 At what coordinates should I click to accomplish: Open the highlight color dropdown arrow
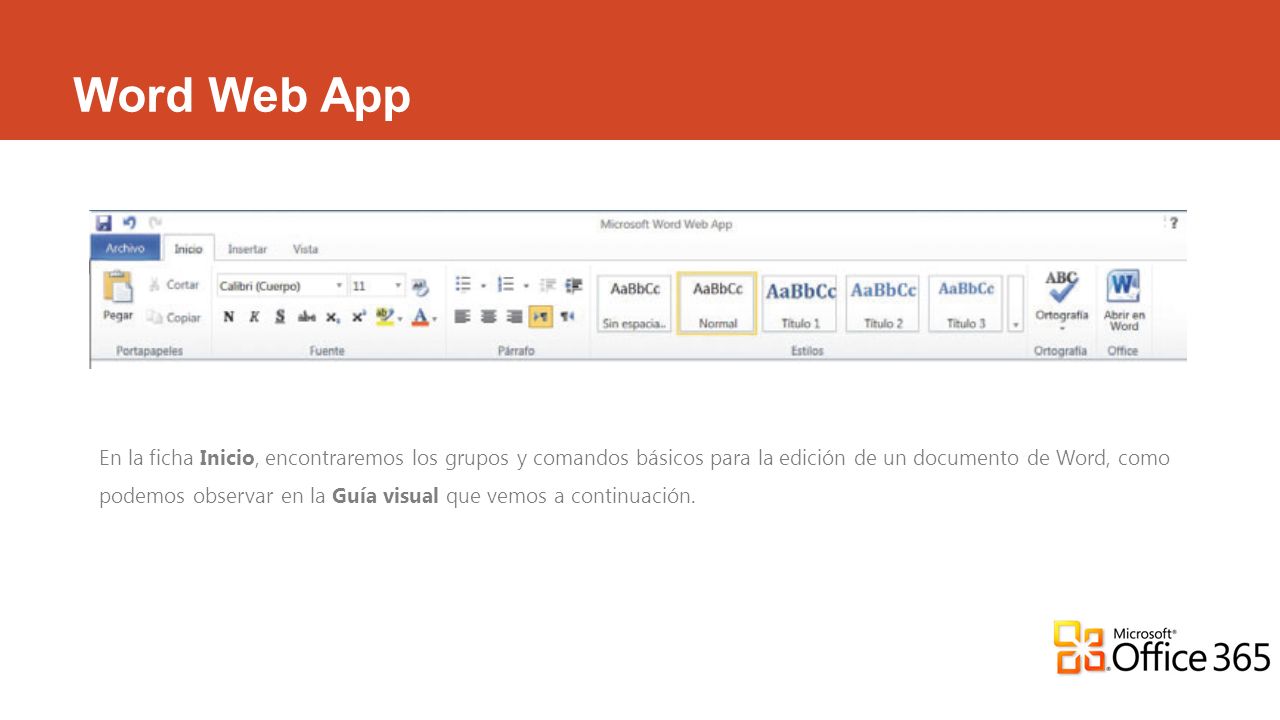click(401, 318)
